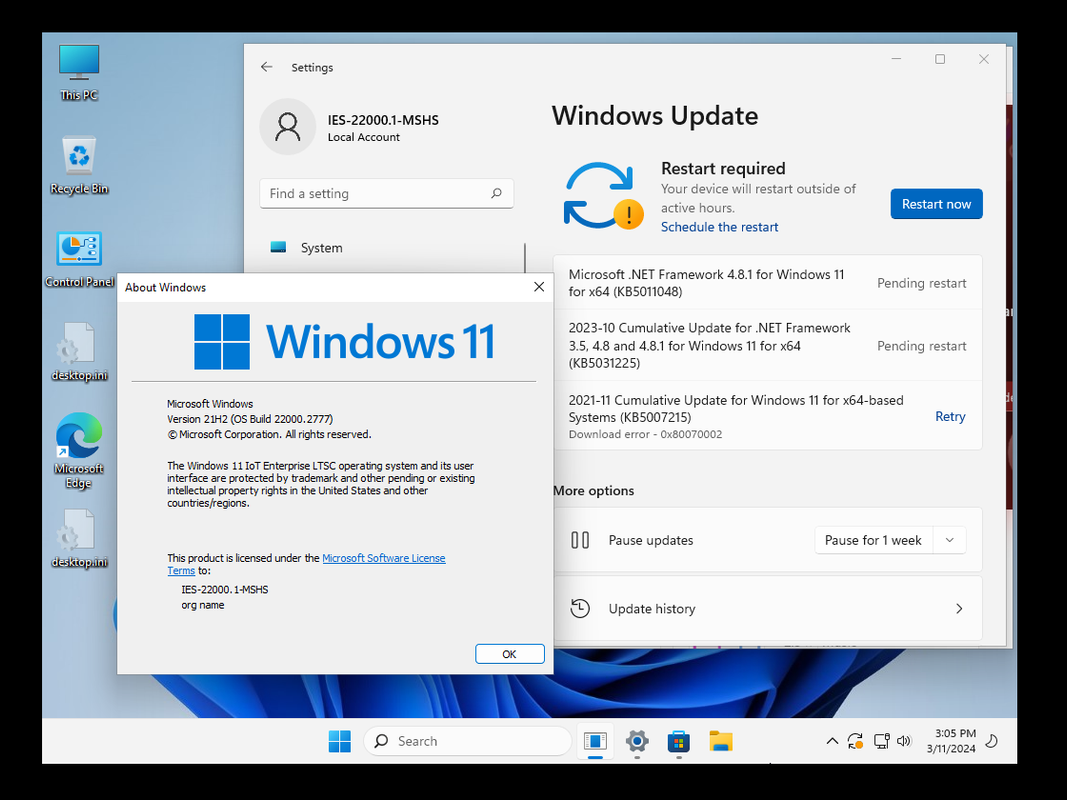Close the About Windows dialog

click(539, 287)
